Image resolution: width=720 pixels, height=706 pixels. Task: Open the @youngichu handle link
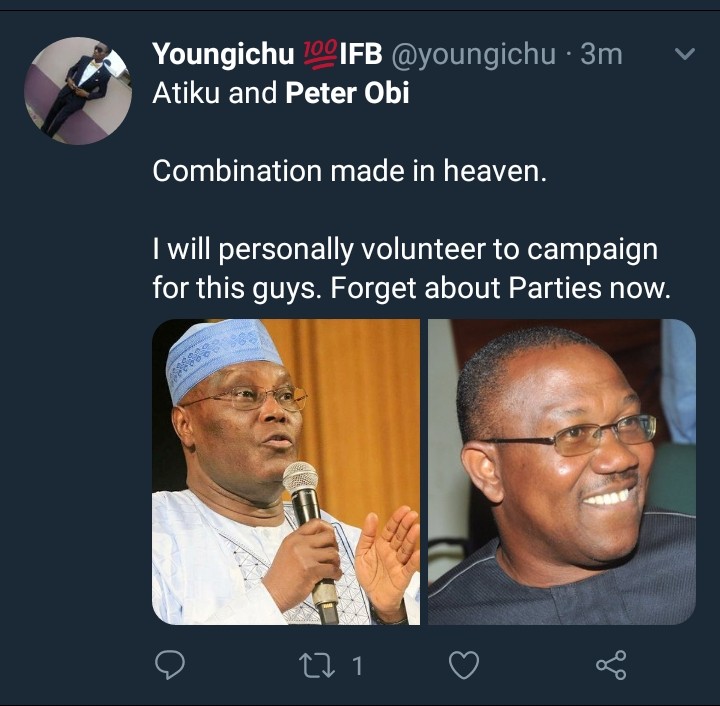472,54
